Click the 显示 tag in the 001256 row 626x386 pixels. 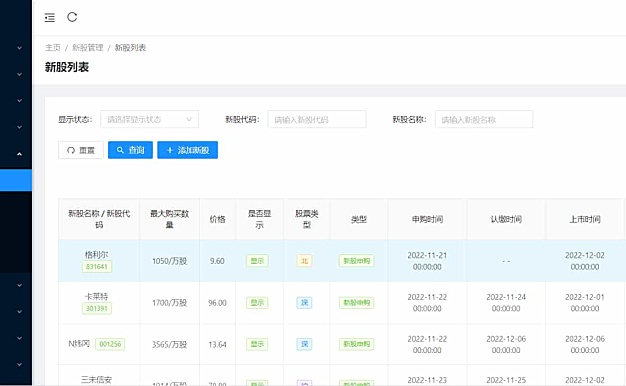pos(257,344)
